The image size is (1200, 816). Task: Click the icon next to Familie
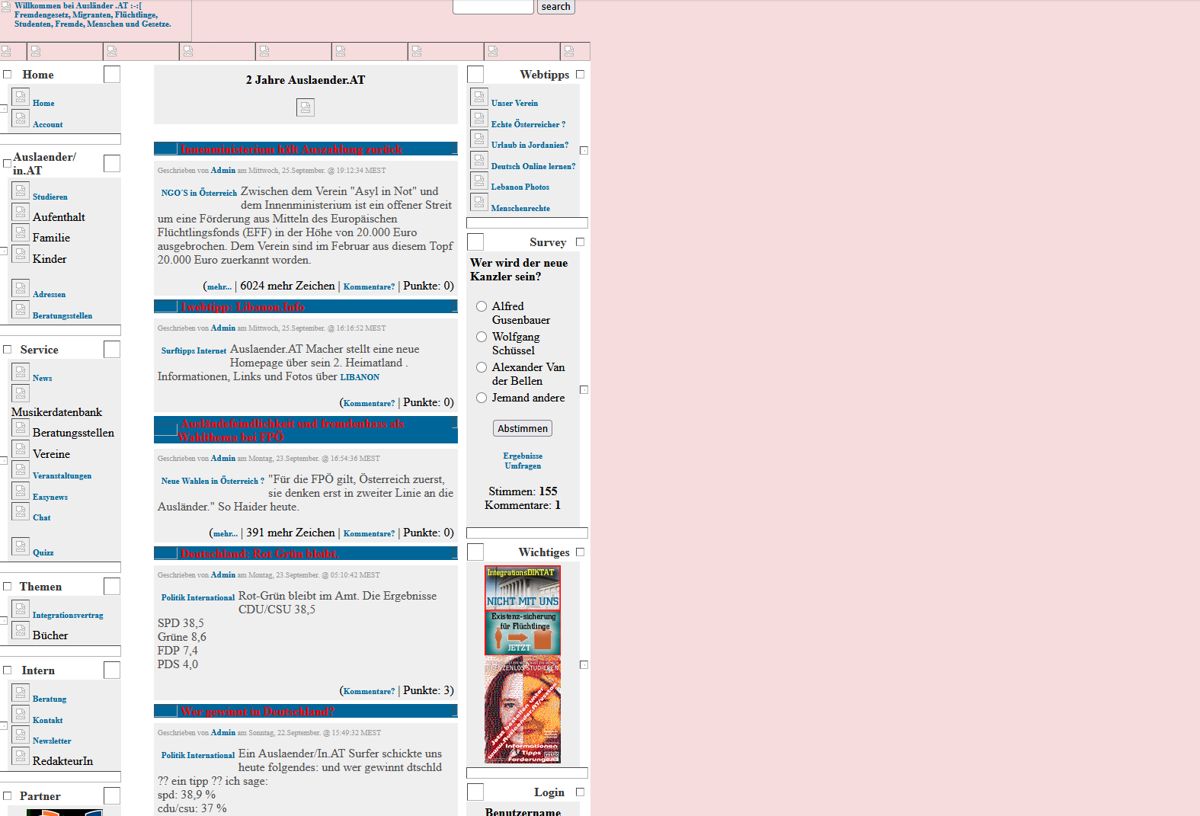click(x=20, y=233)
